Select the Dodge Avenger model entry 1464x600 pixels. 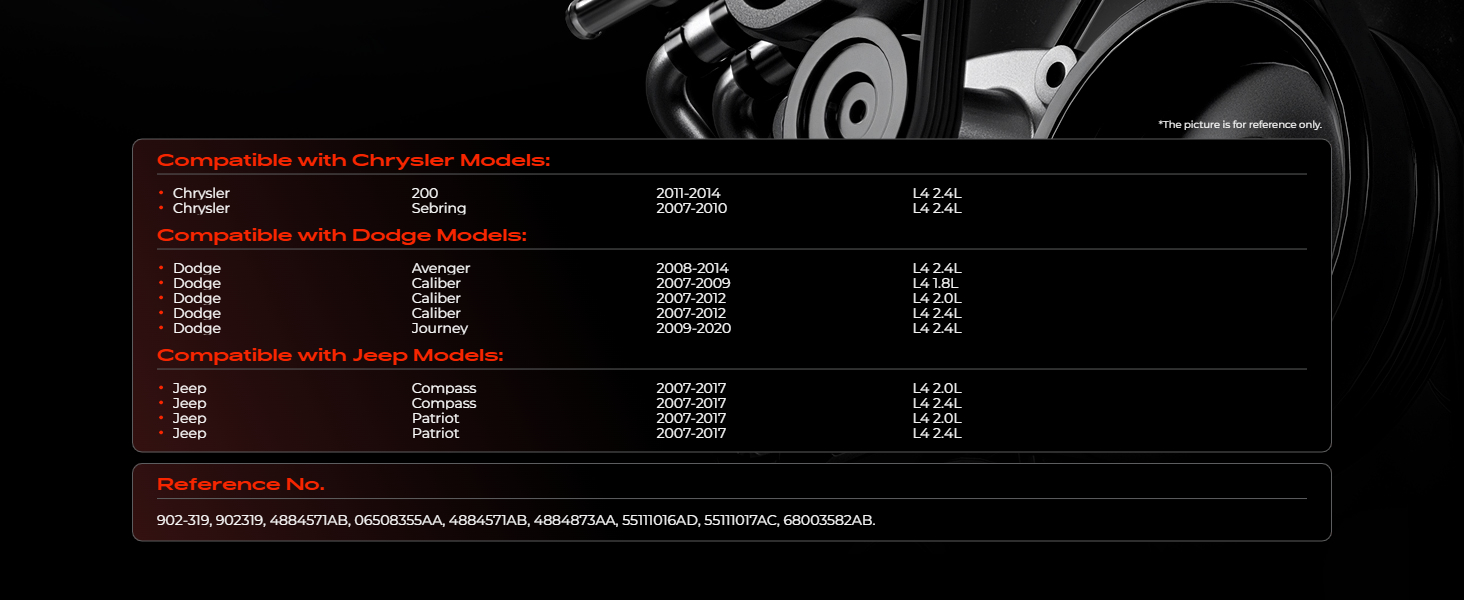[x=441, y=268]
